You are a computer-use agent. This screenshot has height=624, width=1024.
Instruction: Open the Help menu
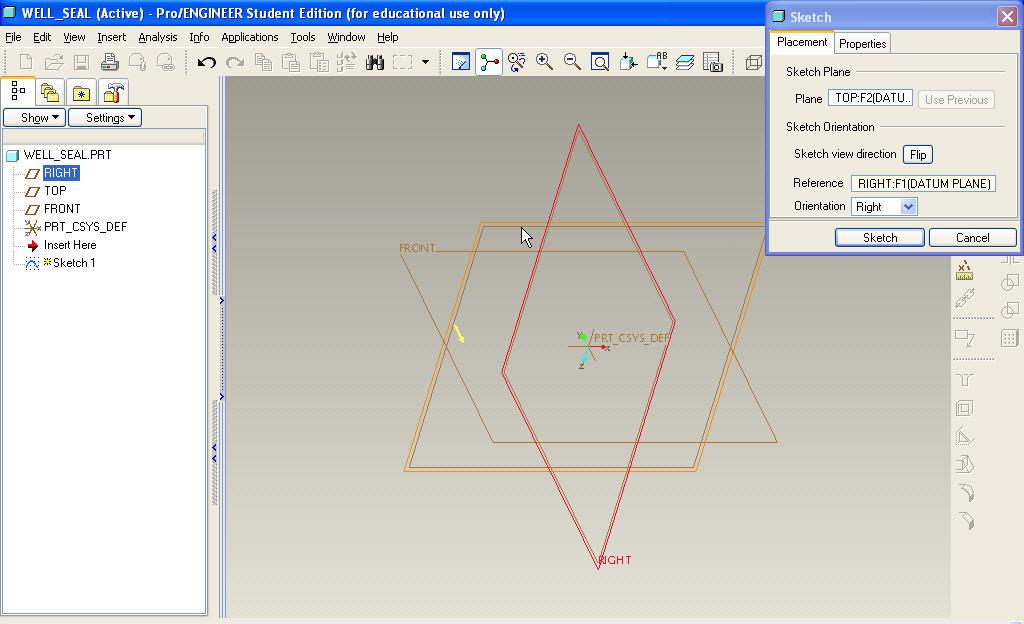pyautogui.click(x=387, y=37)
